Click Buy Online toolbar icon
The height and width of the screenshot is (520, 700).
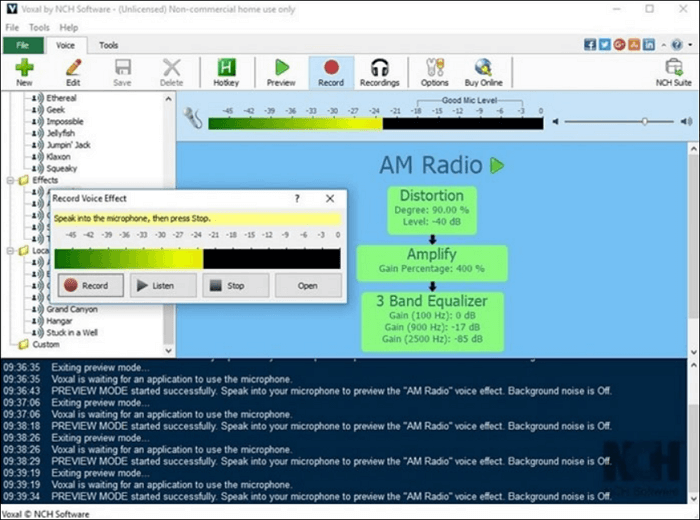click(x=483, y=72)
